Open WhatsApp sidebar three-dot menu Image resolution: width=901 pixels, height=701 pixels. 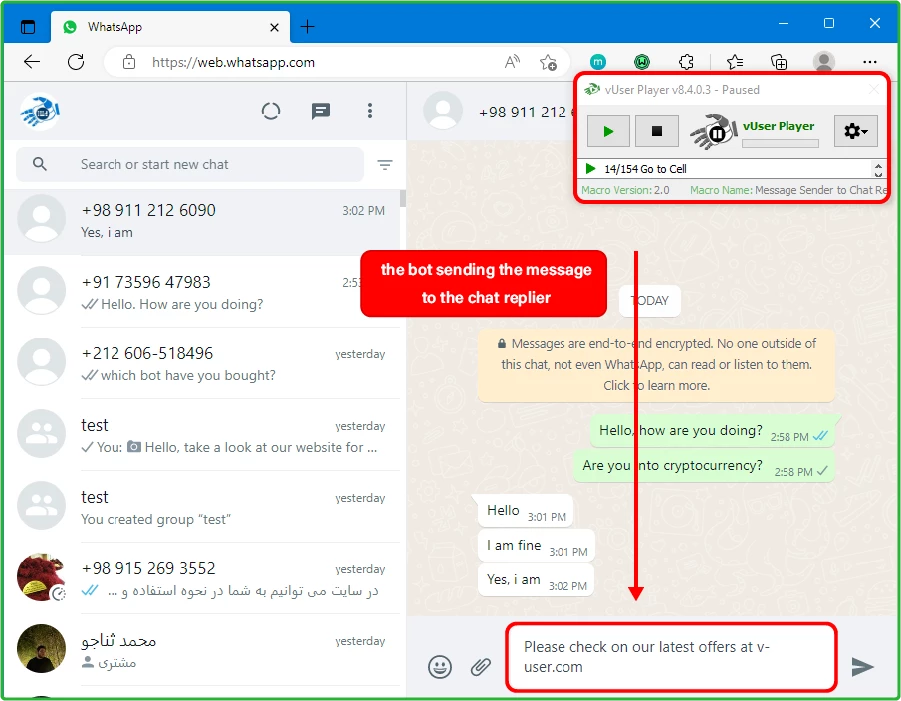tap(369, 110)
